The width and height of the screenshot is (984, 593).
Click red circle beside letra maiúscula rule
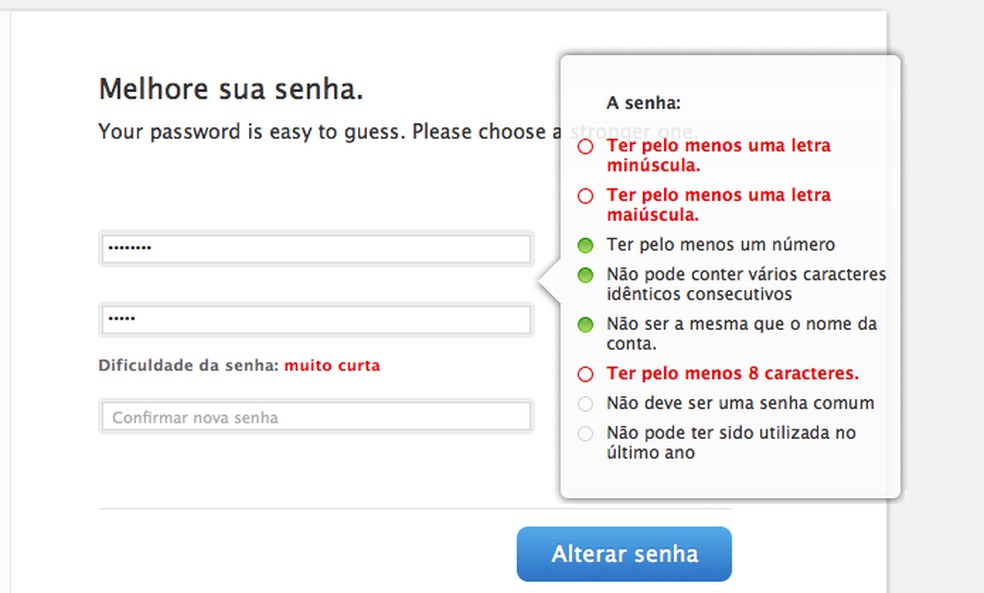coord(586,196)
